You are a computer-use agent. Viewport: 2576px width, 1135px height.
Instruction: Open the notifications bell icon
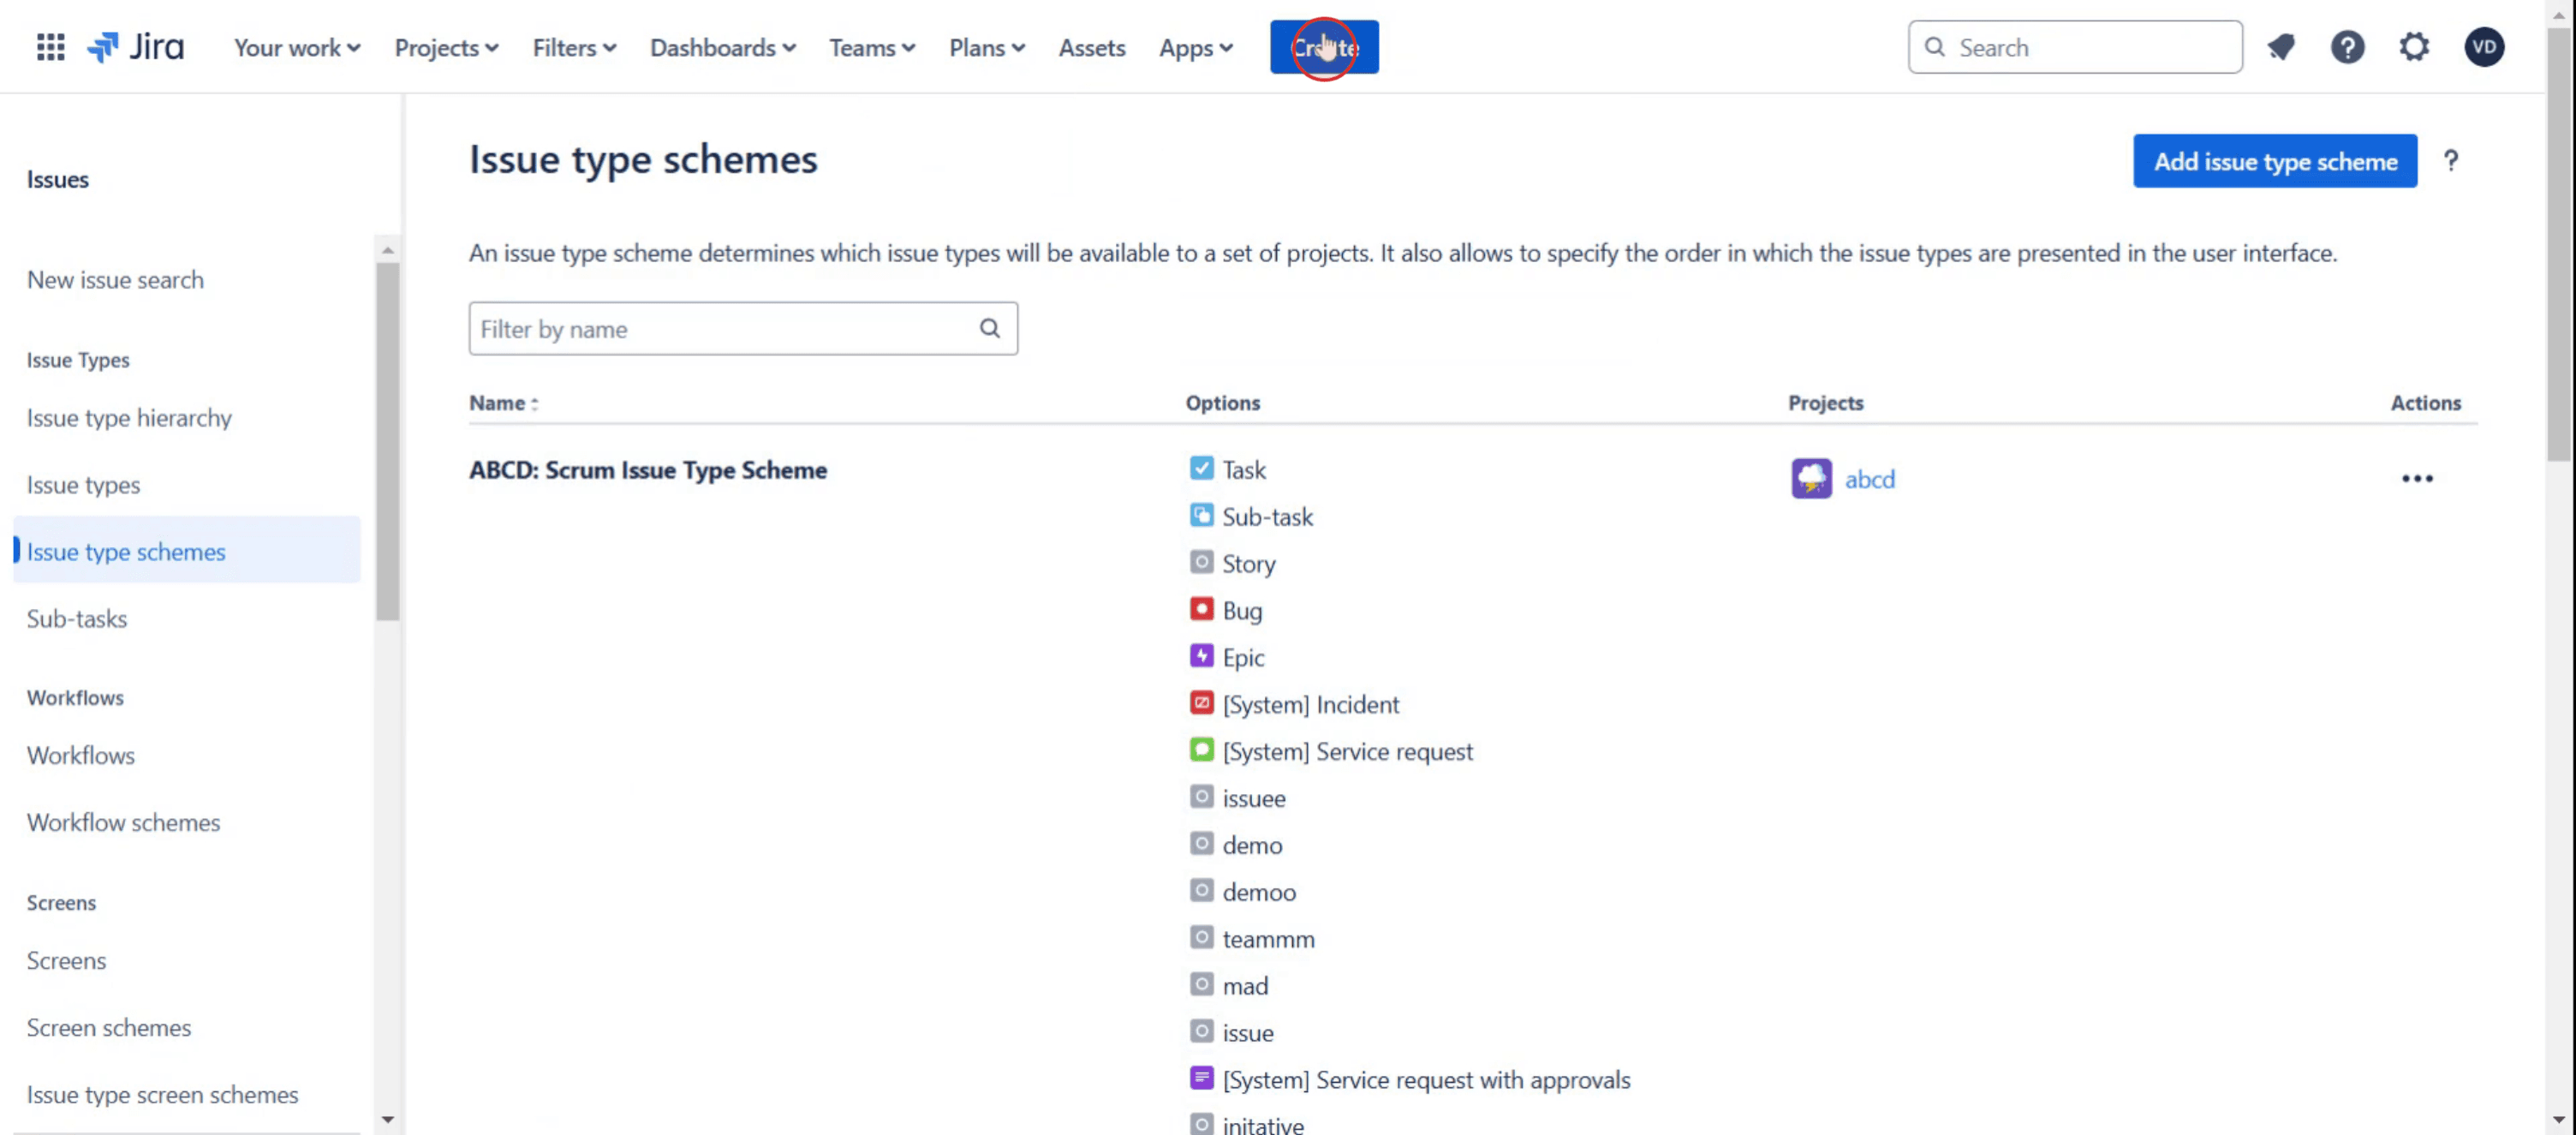coord(2281,47)
